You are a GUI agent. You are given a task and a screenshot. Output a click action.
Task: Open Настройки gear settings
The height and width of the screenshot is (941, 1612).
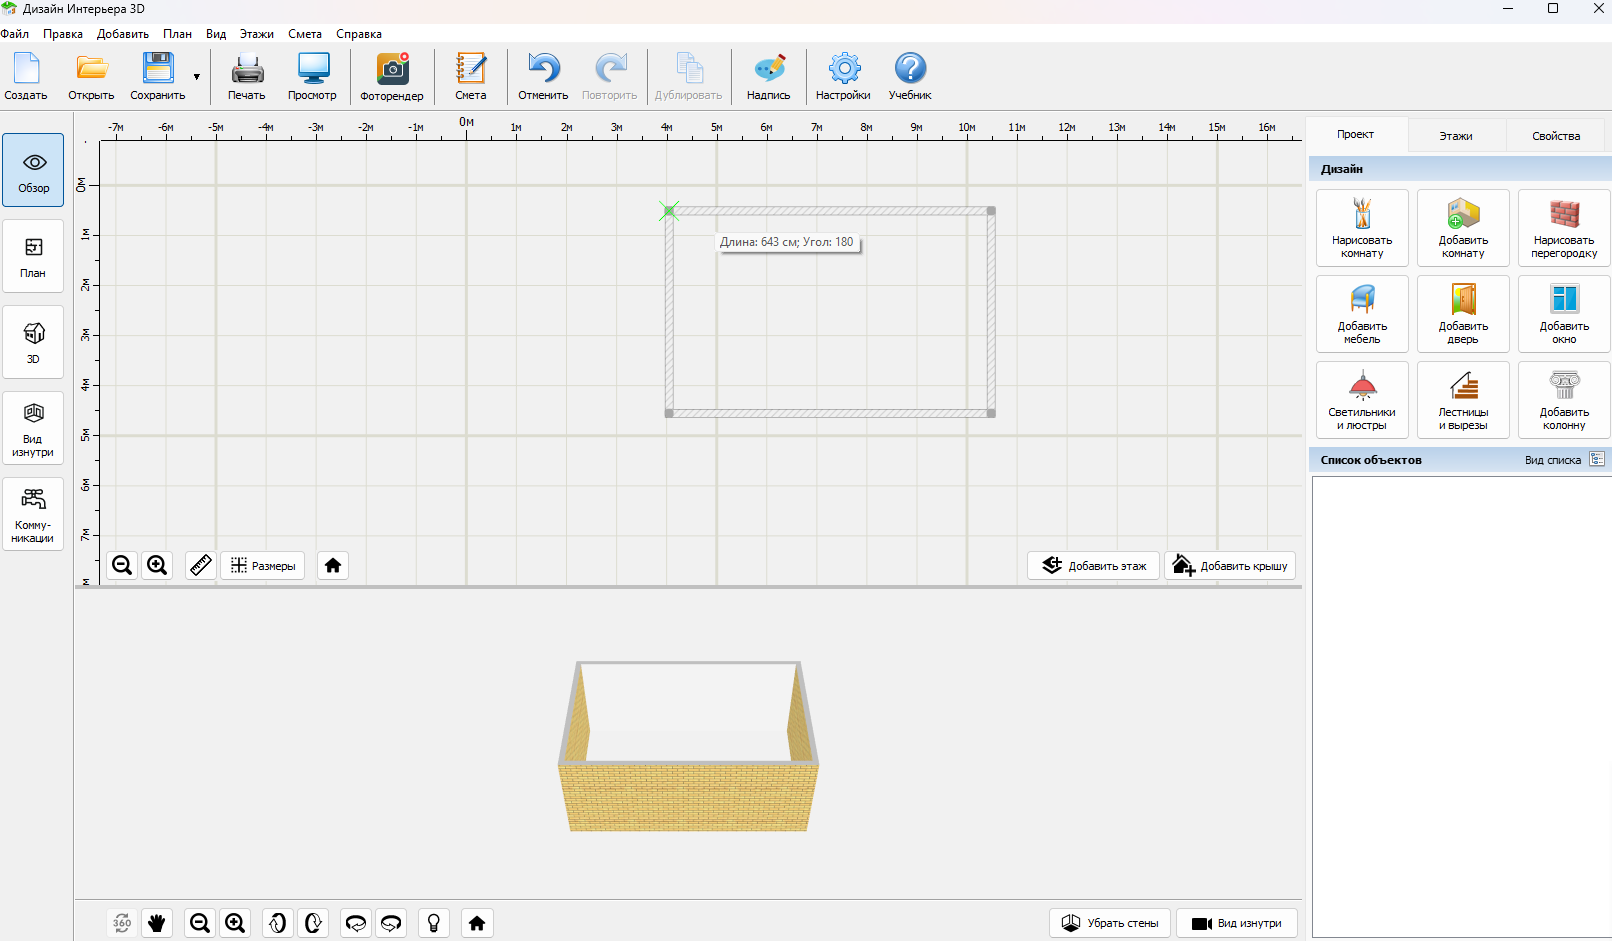click(843, 76)
